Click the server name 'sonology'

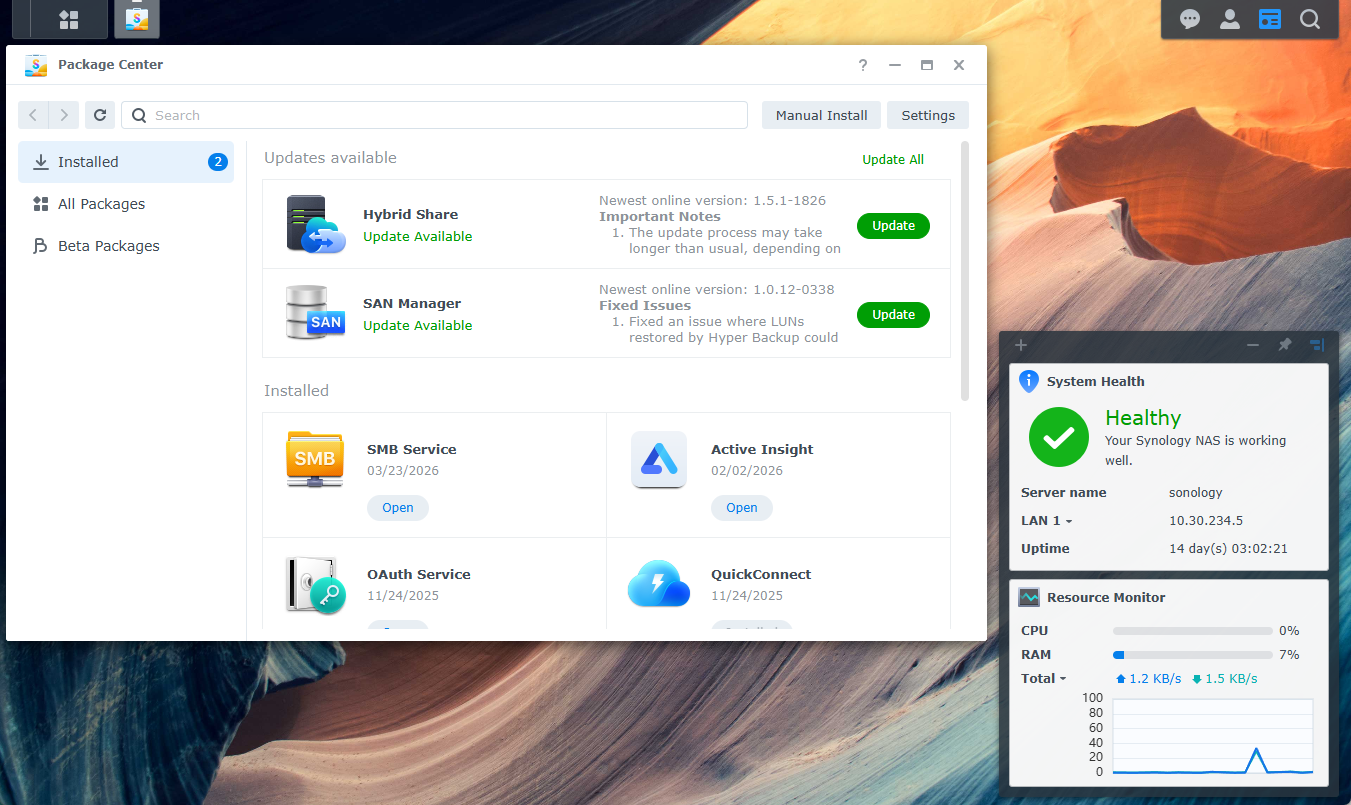click(x=1196, y=493)
